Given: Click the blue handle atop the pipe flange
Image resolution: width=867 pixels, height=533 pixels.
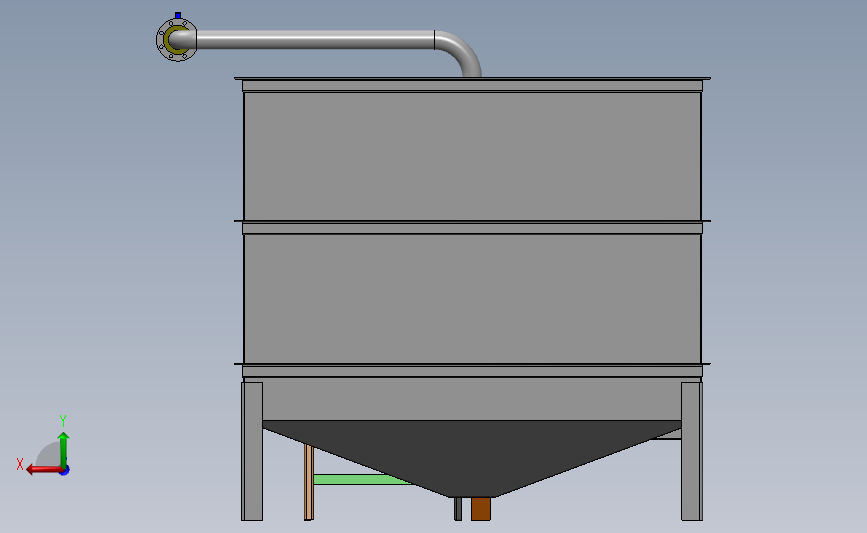Looking at the screenshot, I should coord(177,15).
